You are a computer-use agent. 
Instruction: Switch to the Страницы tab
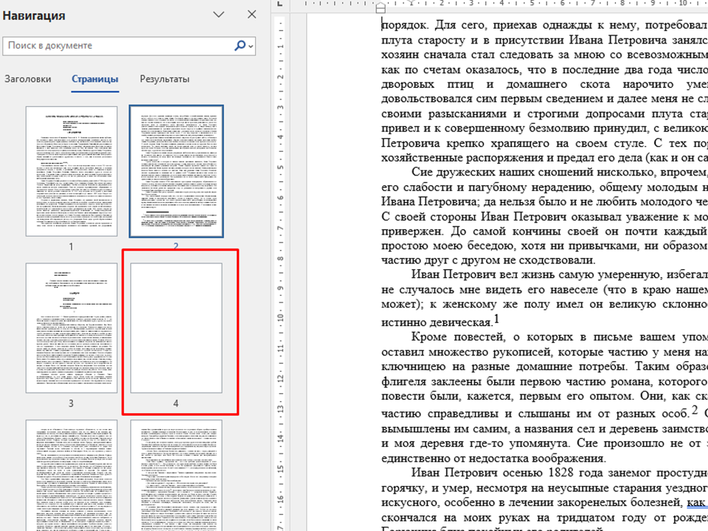point(95,79)
